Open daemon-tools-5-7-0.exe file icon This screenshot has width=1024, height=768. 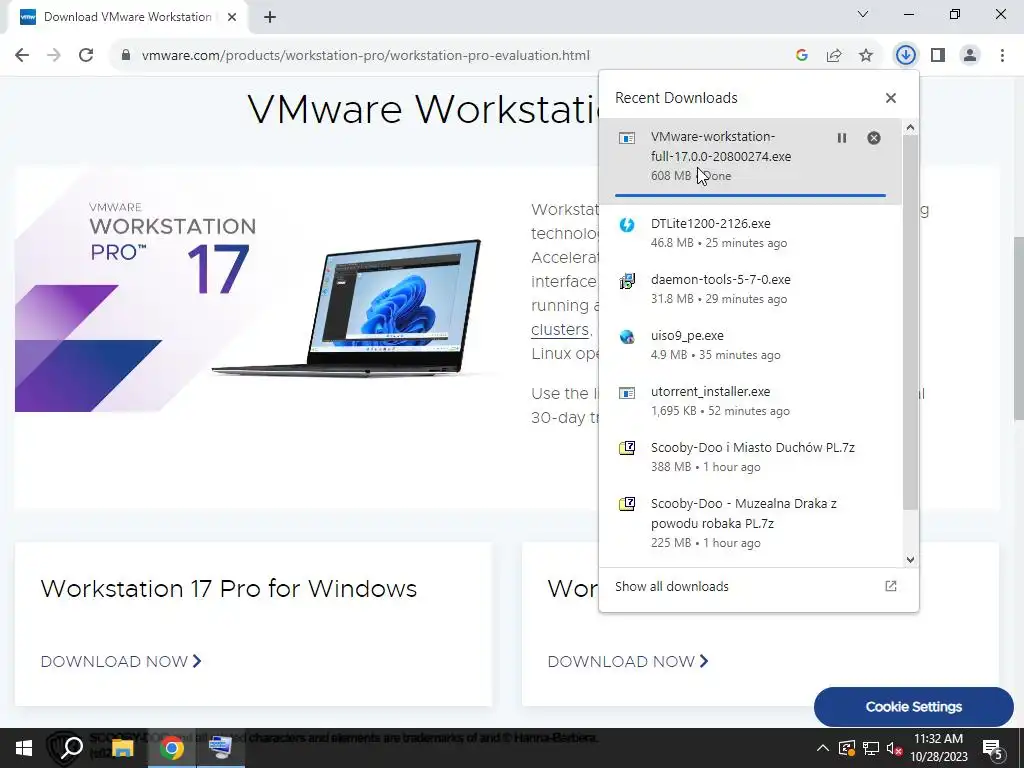point(627,281)
